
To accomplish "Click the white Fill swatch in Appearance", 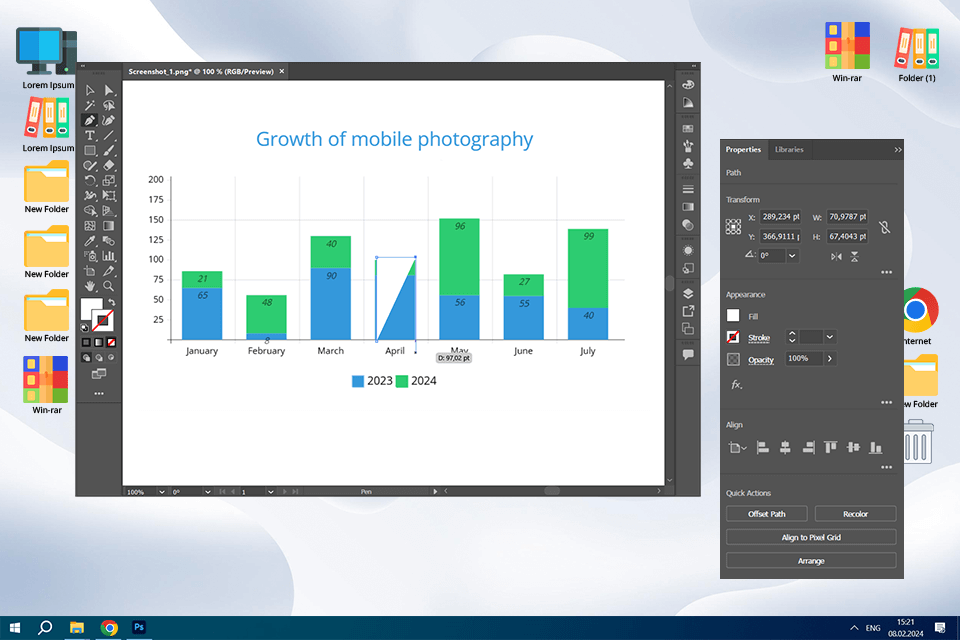I will pos(733,315).
